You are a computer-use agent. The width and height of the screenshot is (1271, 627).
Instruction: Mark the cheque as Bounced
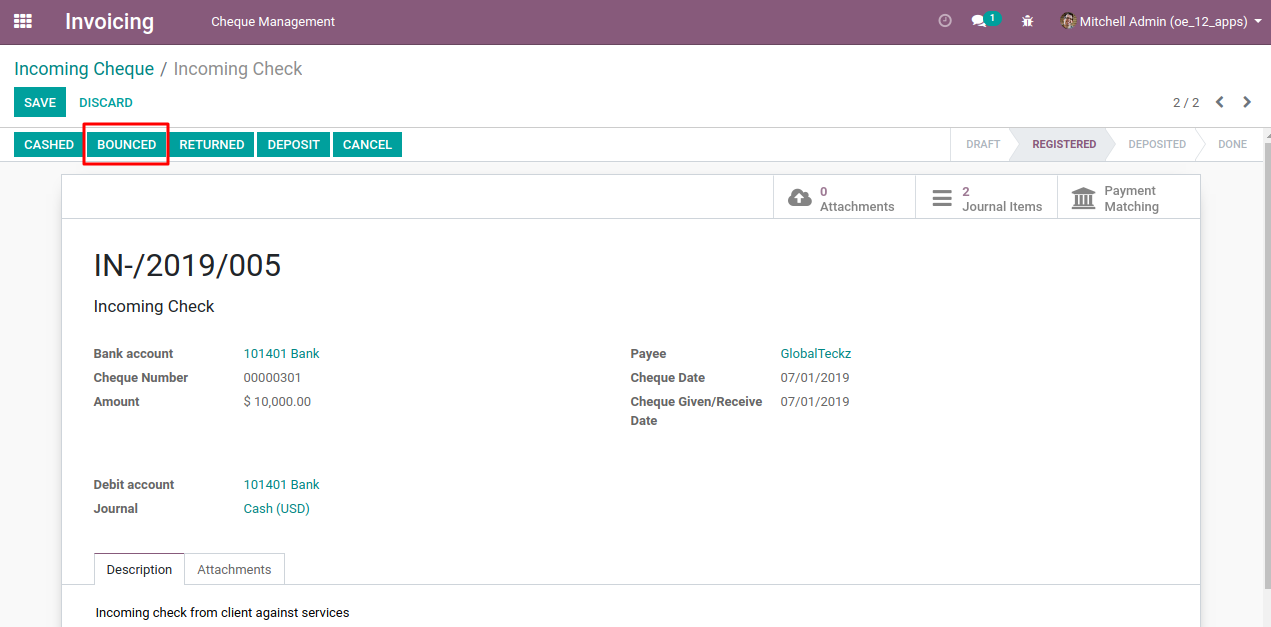127,144
